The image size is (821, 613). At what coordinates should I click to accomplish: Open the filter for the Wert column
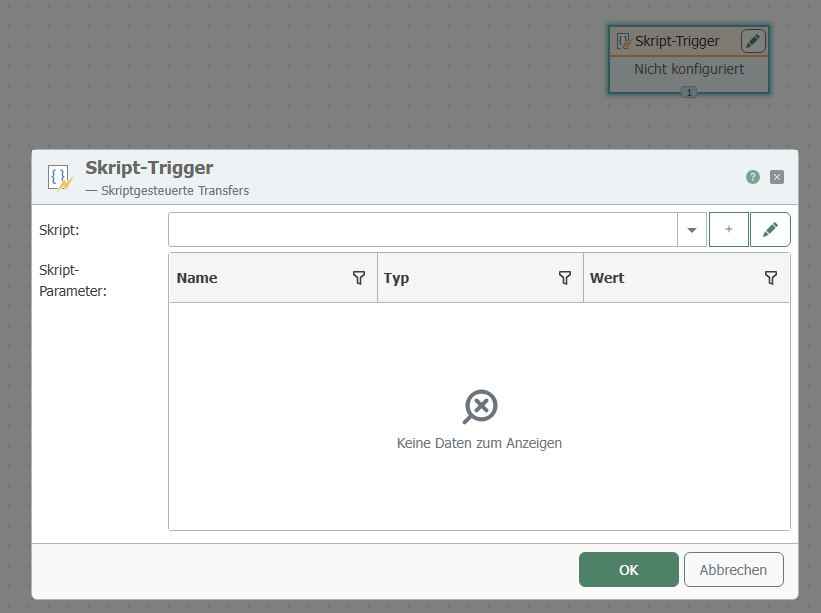click(771, 278)
